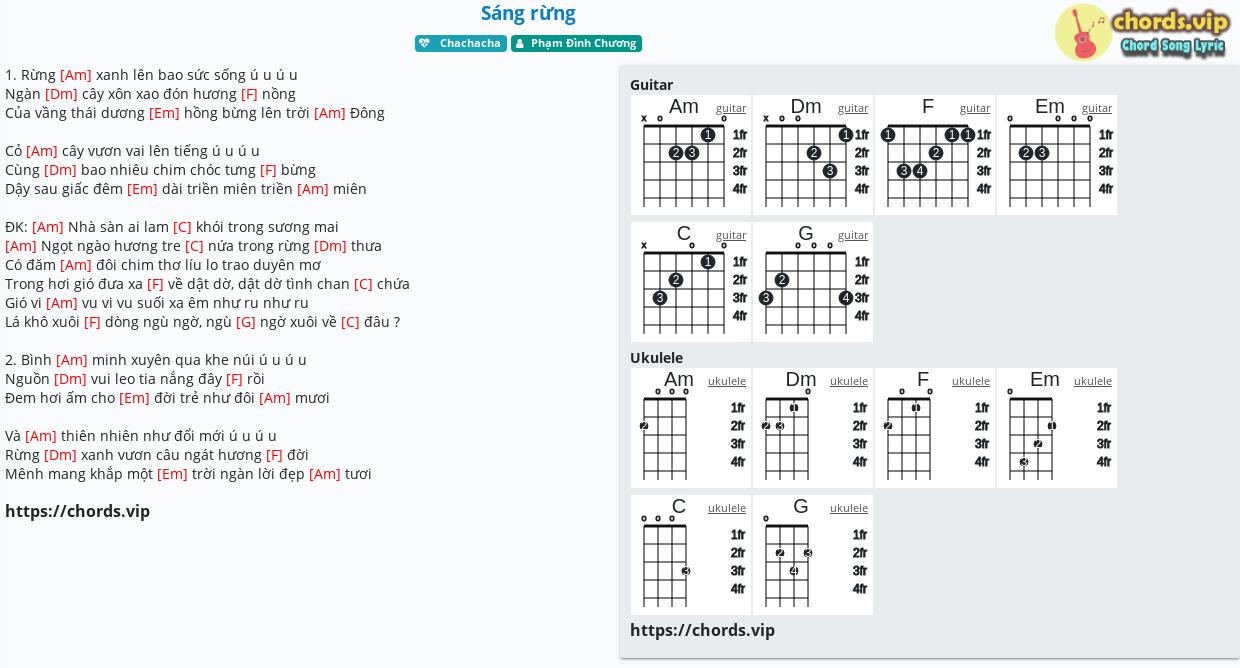Select the C ukulele chord diagram
The height and width of the screenshot is (668, 1240).
point(691,555)
